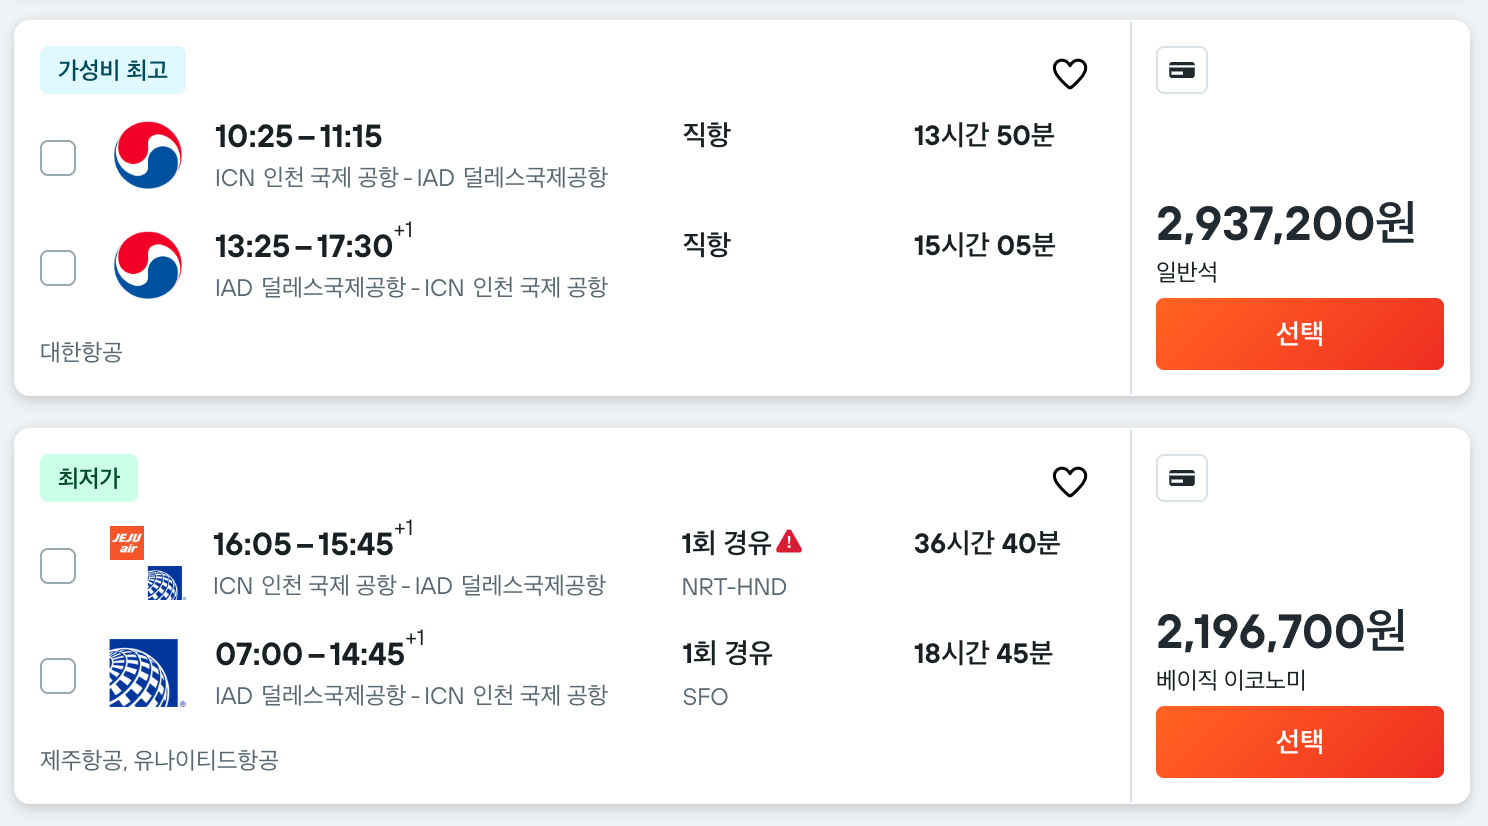Image resolution: width=1488 pixels, height=826 pixels.
Task: Check the Jeju Air outbound flight checkbox
Action: pos(58,565)
